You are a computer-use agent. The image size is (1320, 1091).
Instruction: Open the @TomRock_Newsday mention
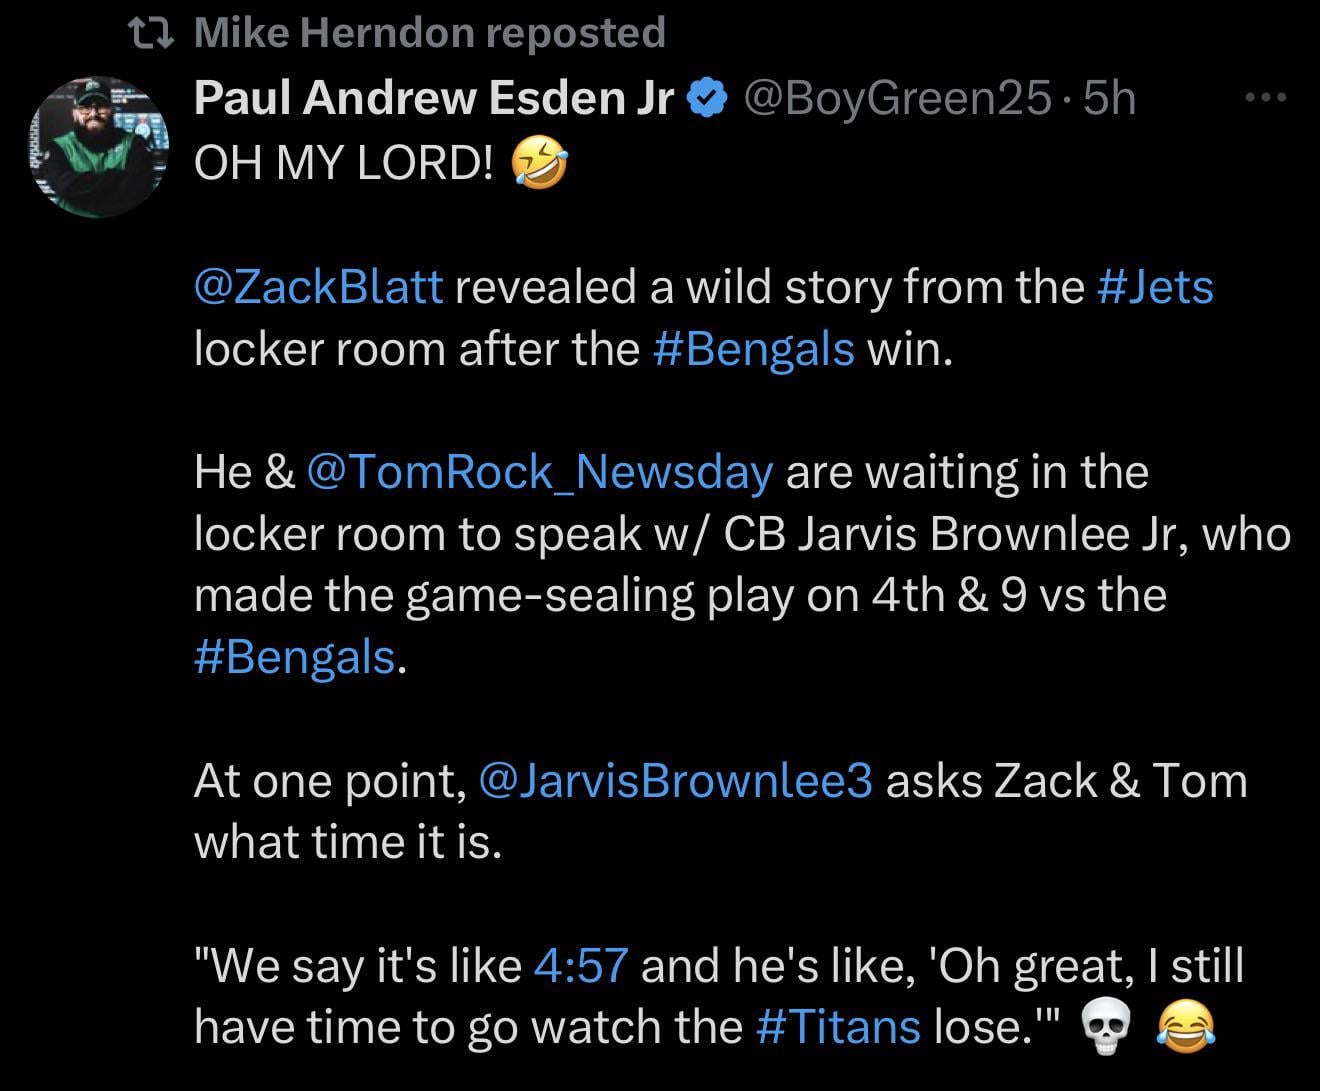point(540,472)
